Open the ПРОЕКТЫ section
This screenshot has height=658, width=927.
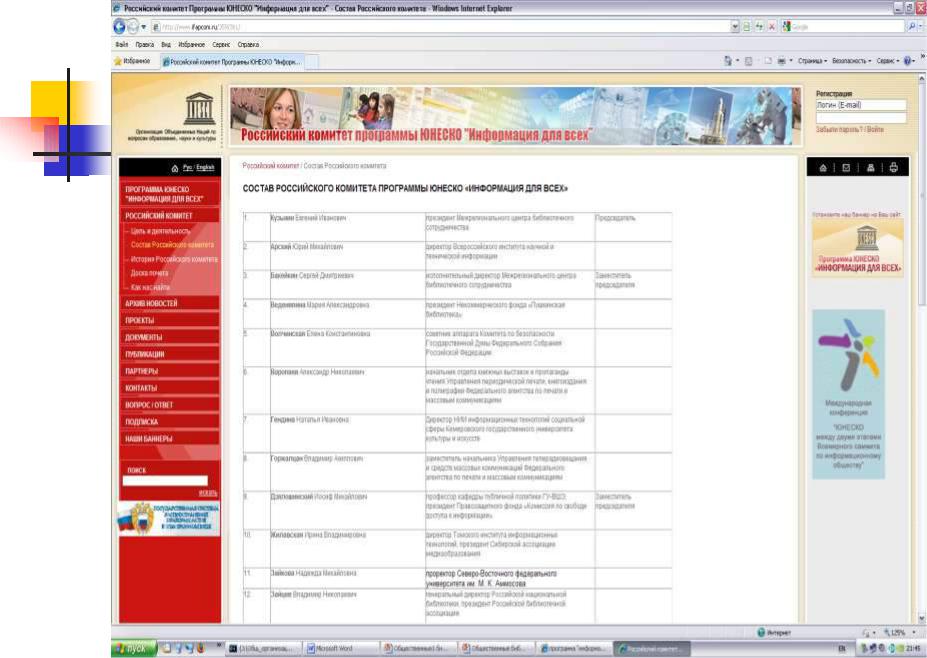tap(170, 320)
